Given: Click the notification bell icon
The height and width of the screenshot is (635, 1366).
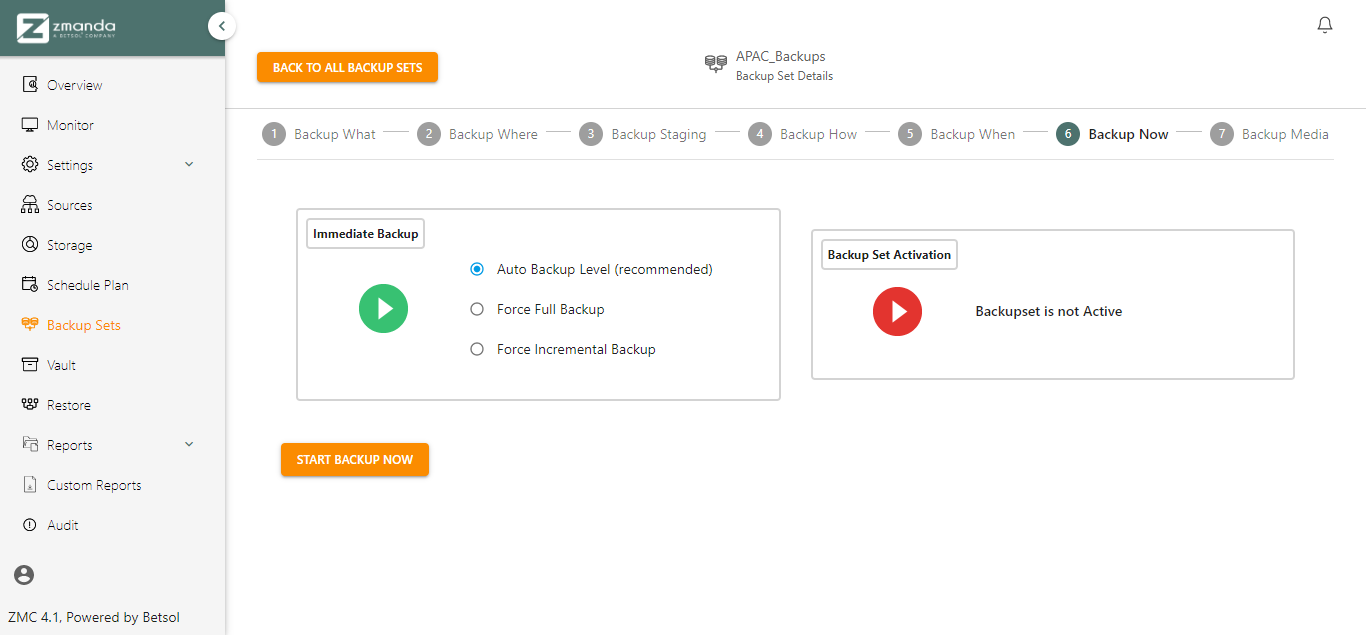Looking at the screenshot, I should click(x=1325, y=25).
